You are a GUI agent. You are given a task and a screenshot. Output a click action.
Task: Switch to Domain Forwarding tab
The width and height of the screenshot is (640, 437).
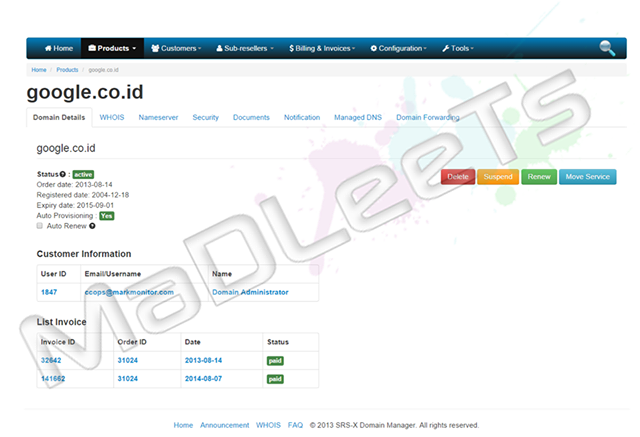coord(428,118)
